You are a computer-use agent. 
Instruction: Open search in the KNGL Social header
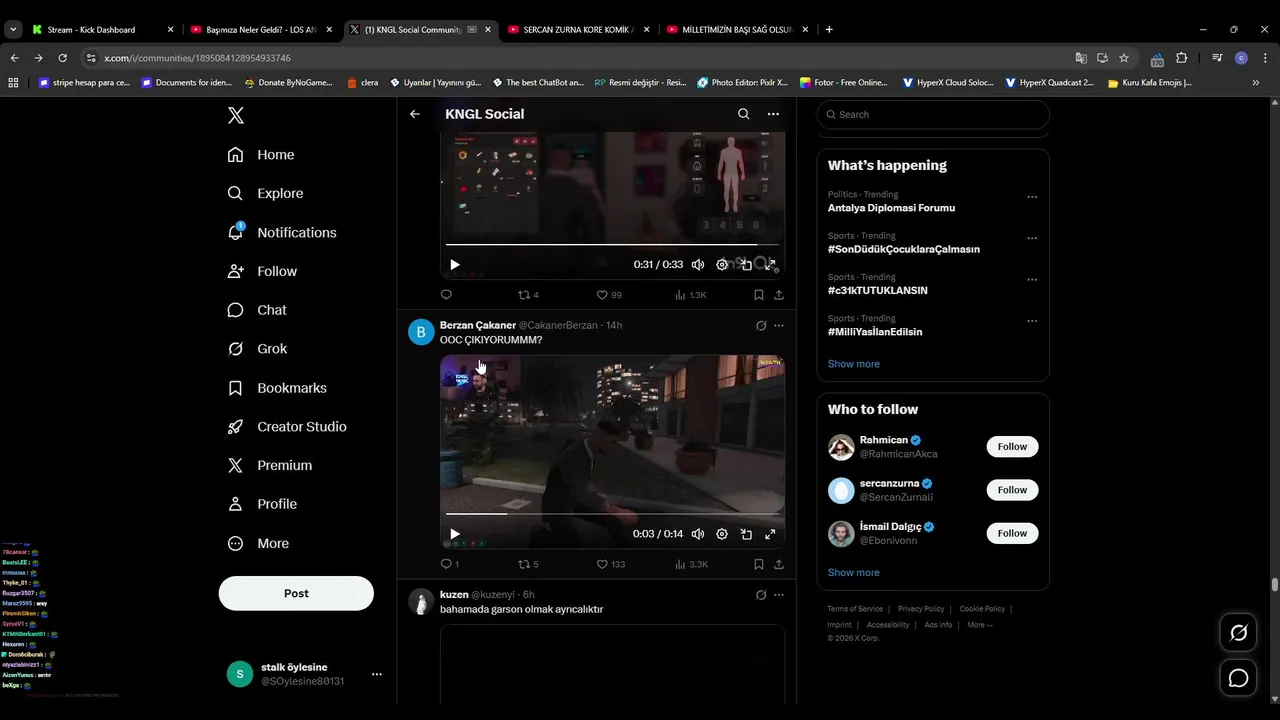[744, 114]
